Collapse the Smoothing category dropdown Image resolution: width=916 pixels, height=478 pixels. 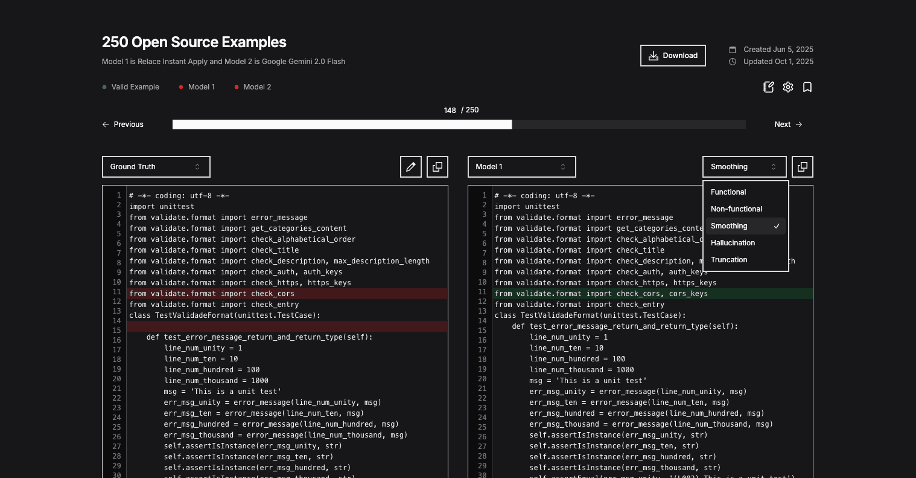pos(744,167)
